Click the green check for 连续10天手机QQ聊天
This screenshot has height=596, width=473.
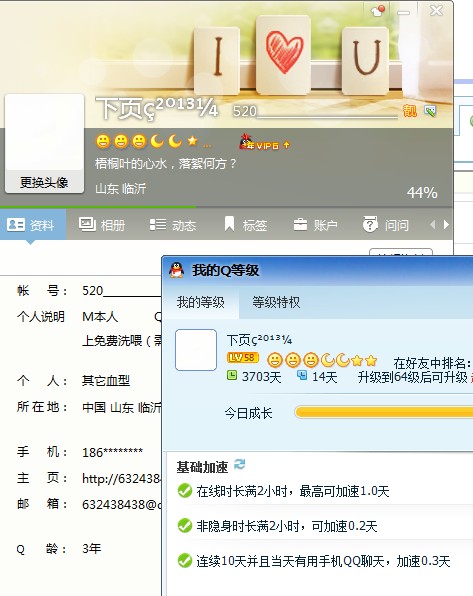[185, 561]
